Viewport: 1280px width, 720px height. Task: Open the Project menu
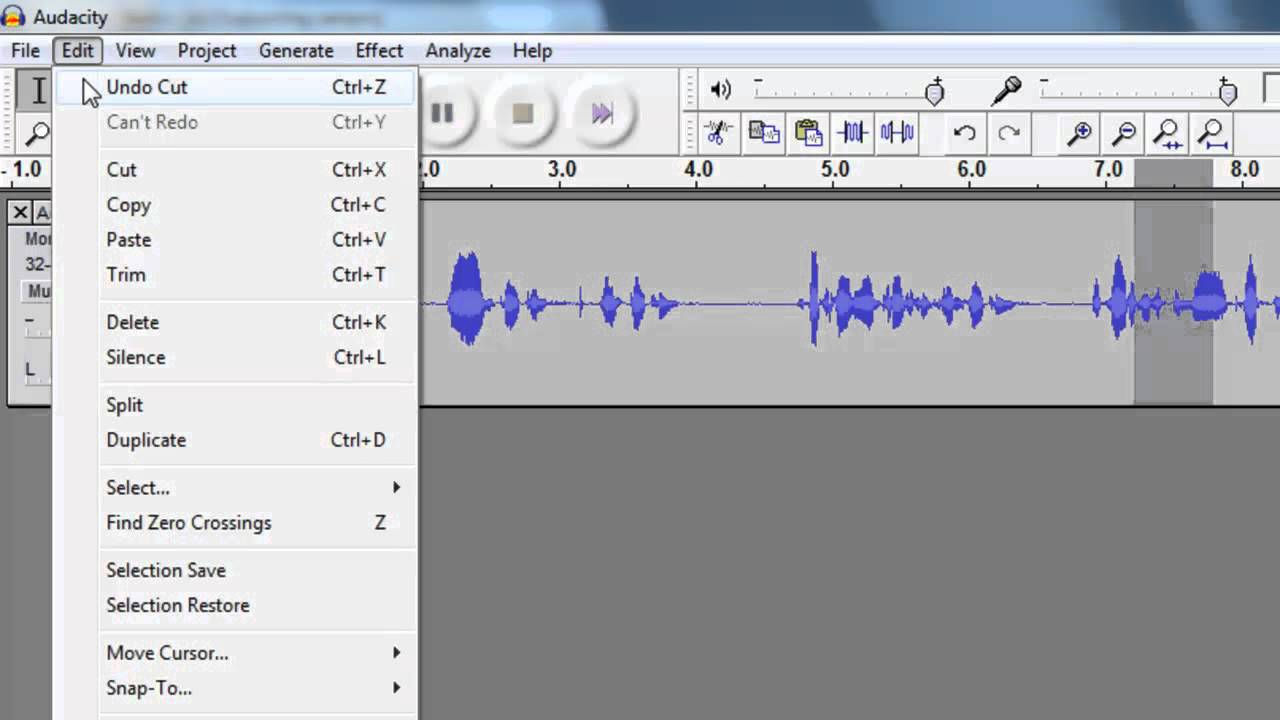click(207, 50)
